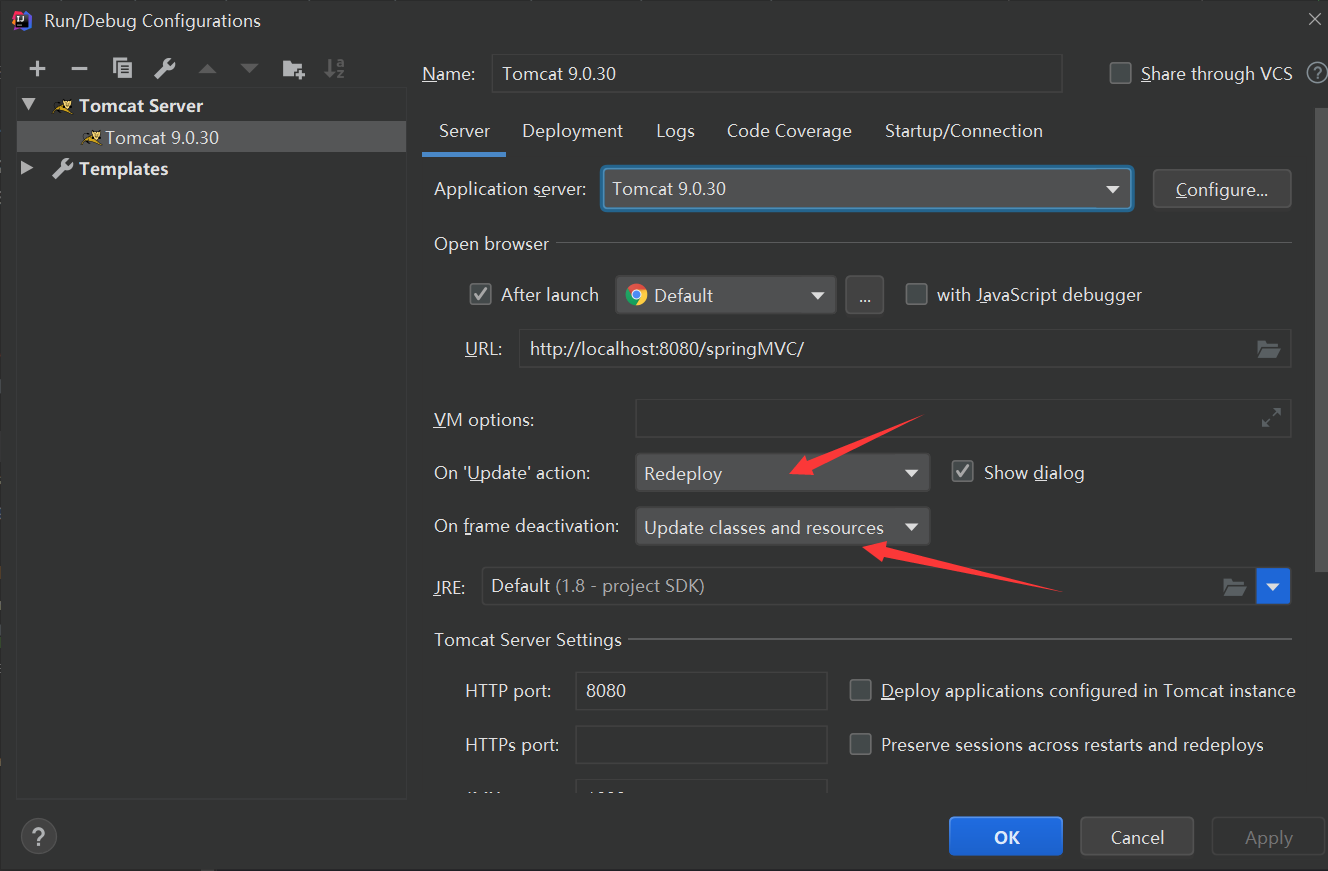Confirm with the OK button
This screenshot has width=1328, height=871.
1006,837
